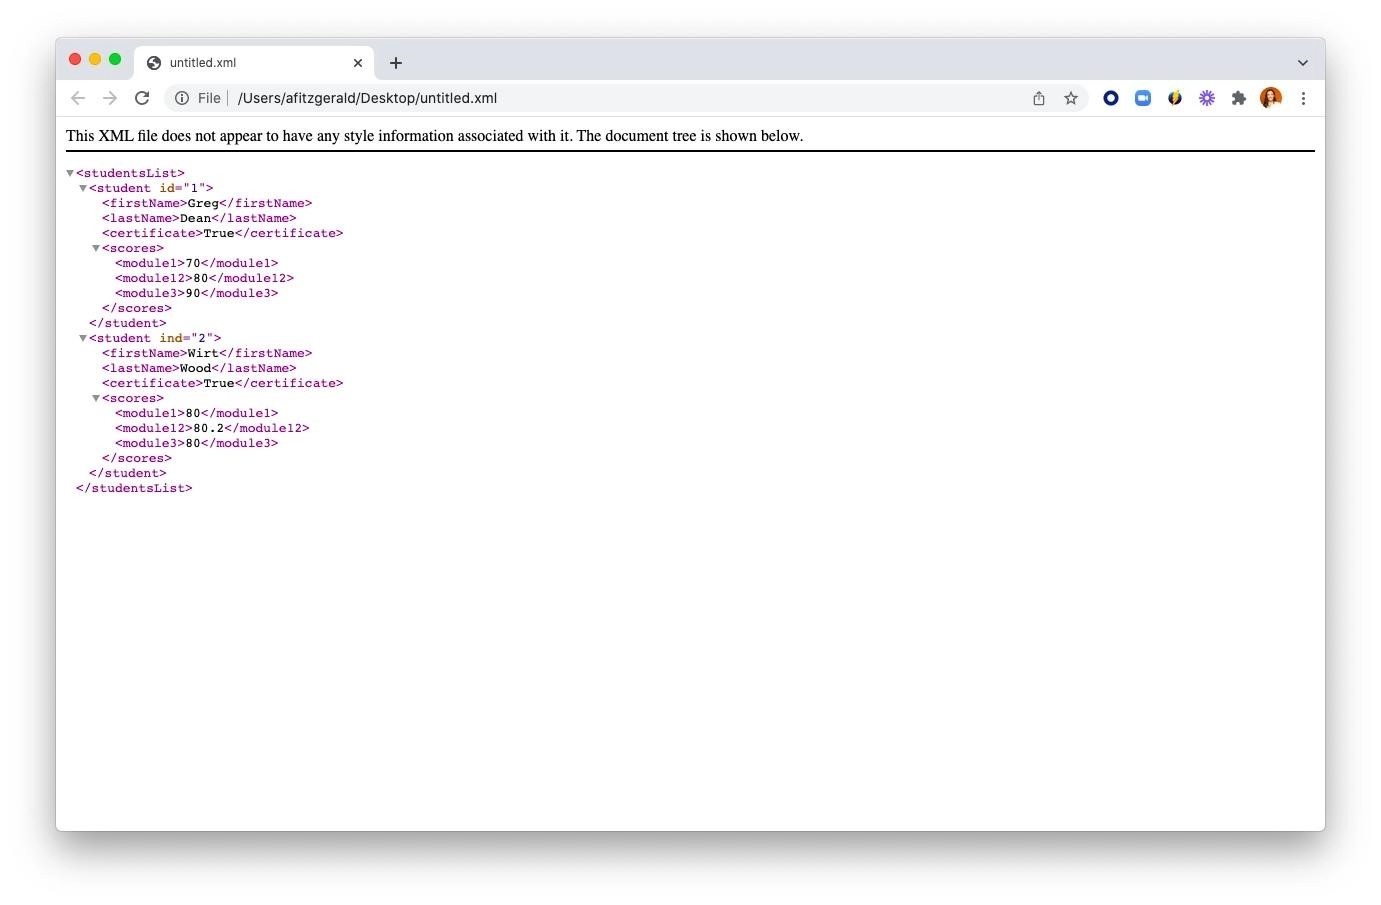Collapse the student ind="2" node
Screen dimensions: 1381x905
tap(83, 338)
